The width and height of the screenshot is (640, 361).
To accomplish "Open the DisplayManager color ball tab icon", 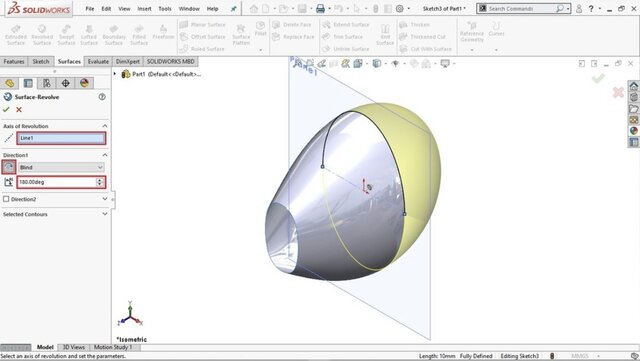I will click(84, 83).
